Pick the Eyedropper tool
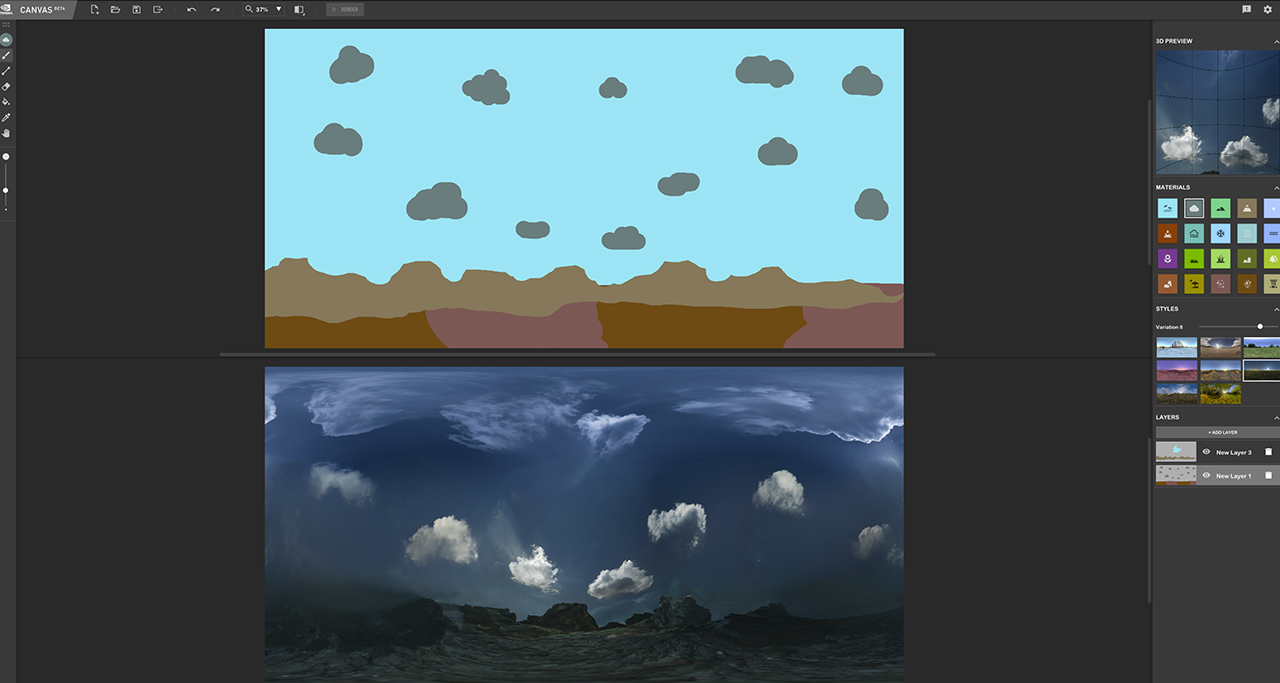Screen dimensions: 1280x683 tap(6, 118)
